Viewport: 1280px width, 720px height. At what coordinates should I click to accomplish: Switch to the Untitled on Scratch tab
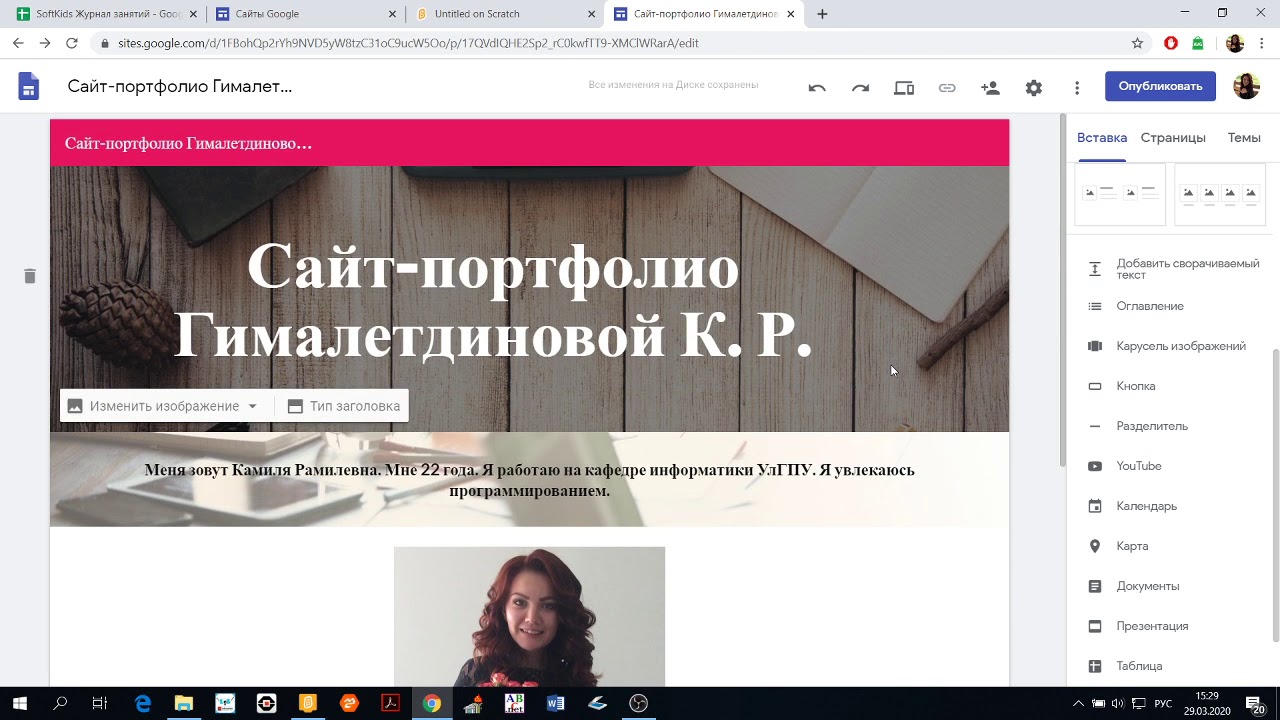(x=505, y=14)
